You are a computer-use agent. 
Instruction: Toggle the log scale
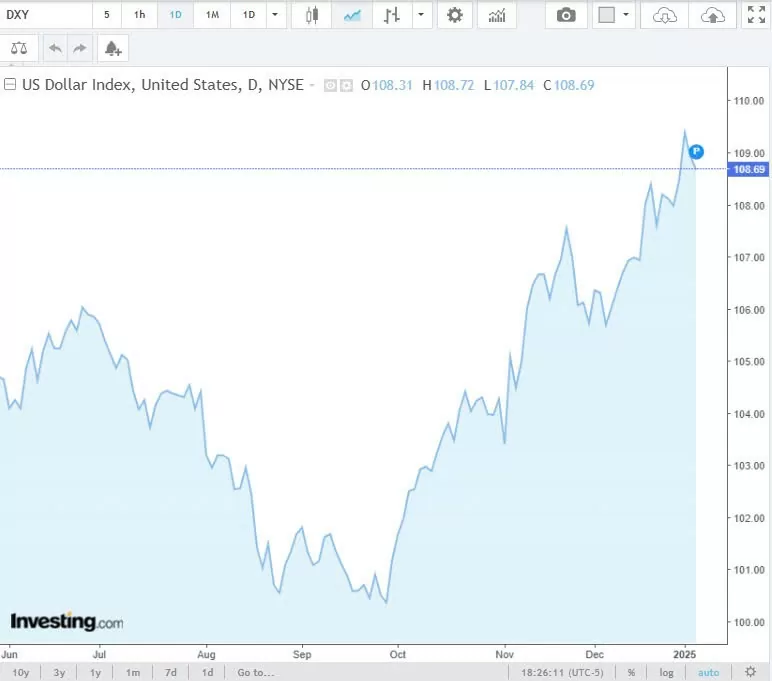(x=666, y=672)
